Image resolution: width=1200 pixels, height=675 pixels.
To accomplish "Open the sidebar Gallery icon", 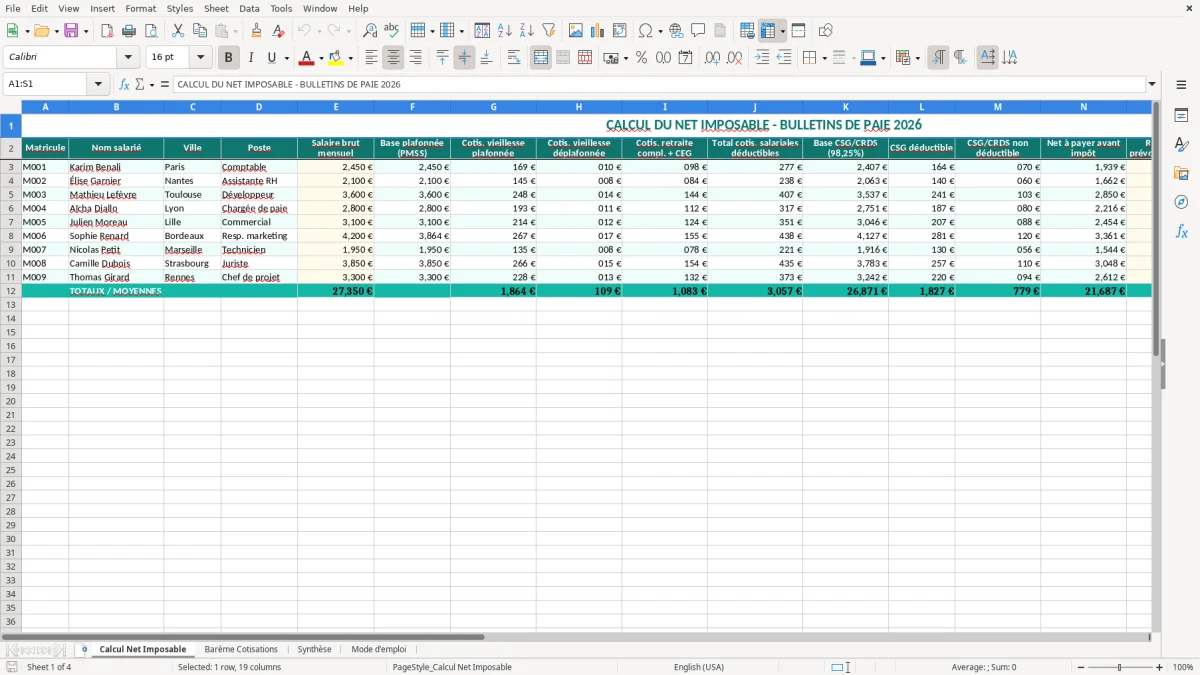I will pos(1181,173).
